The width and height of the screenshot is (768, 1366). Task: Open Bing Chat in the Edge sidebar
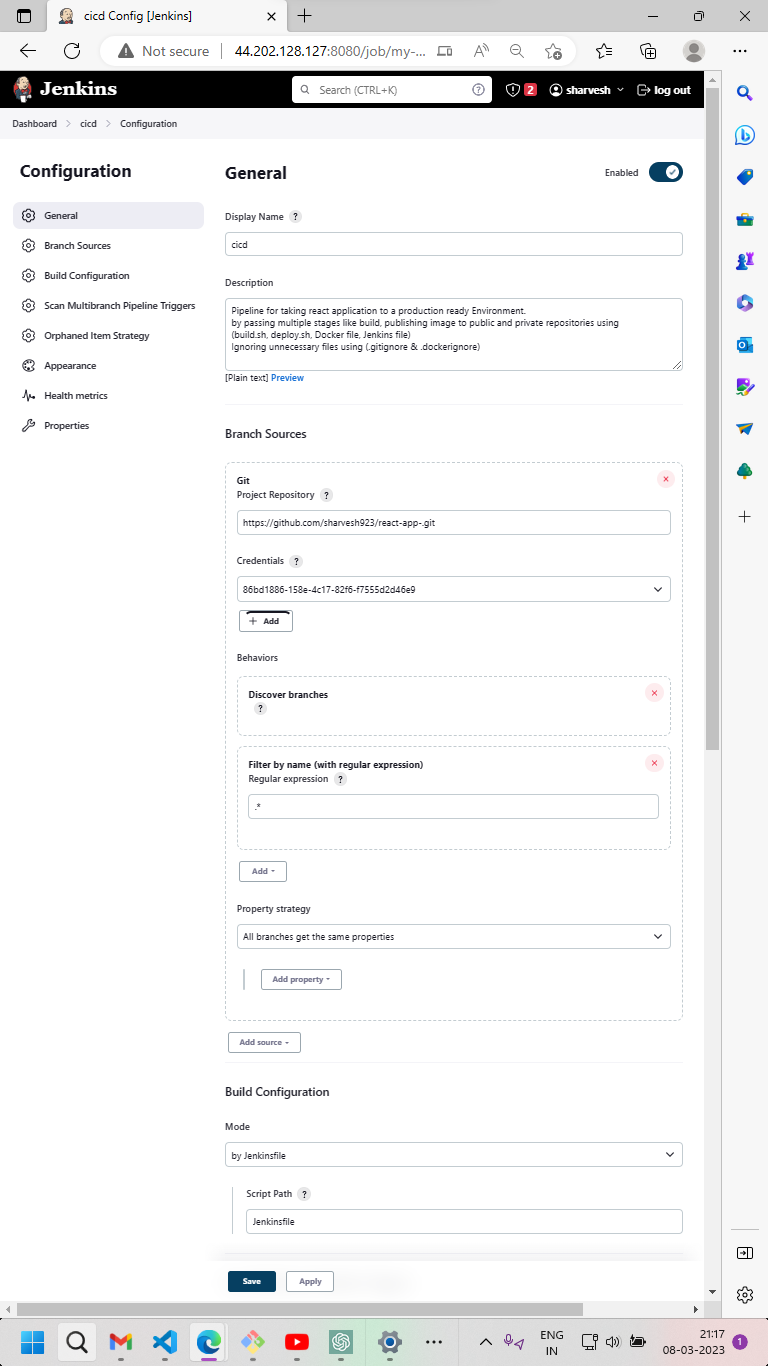[x=744, y=135]
